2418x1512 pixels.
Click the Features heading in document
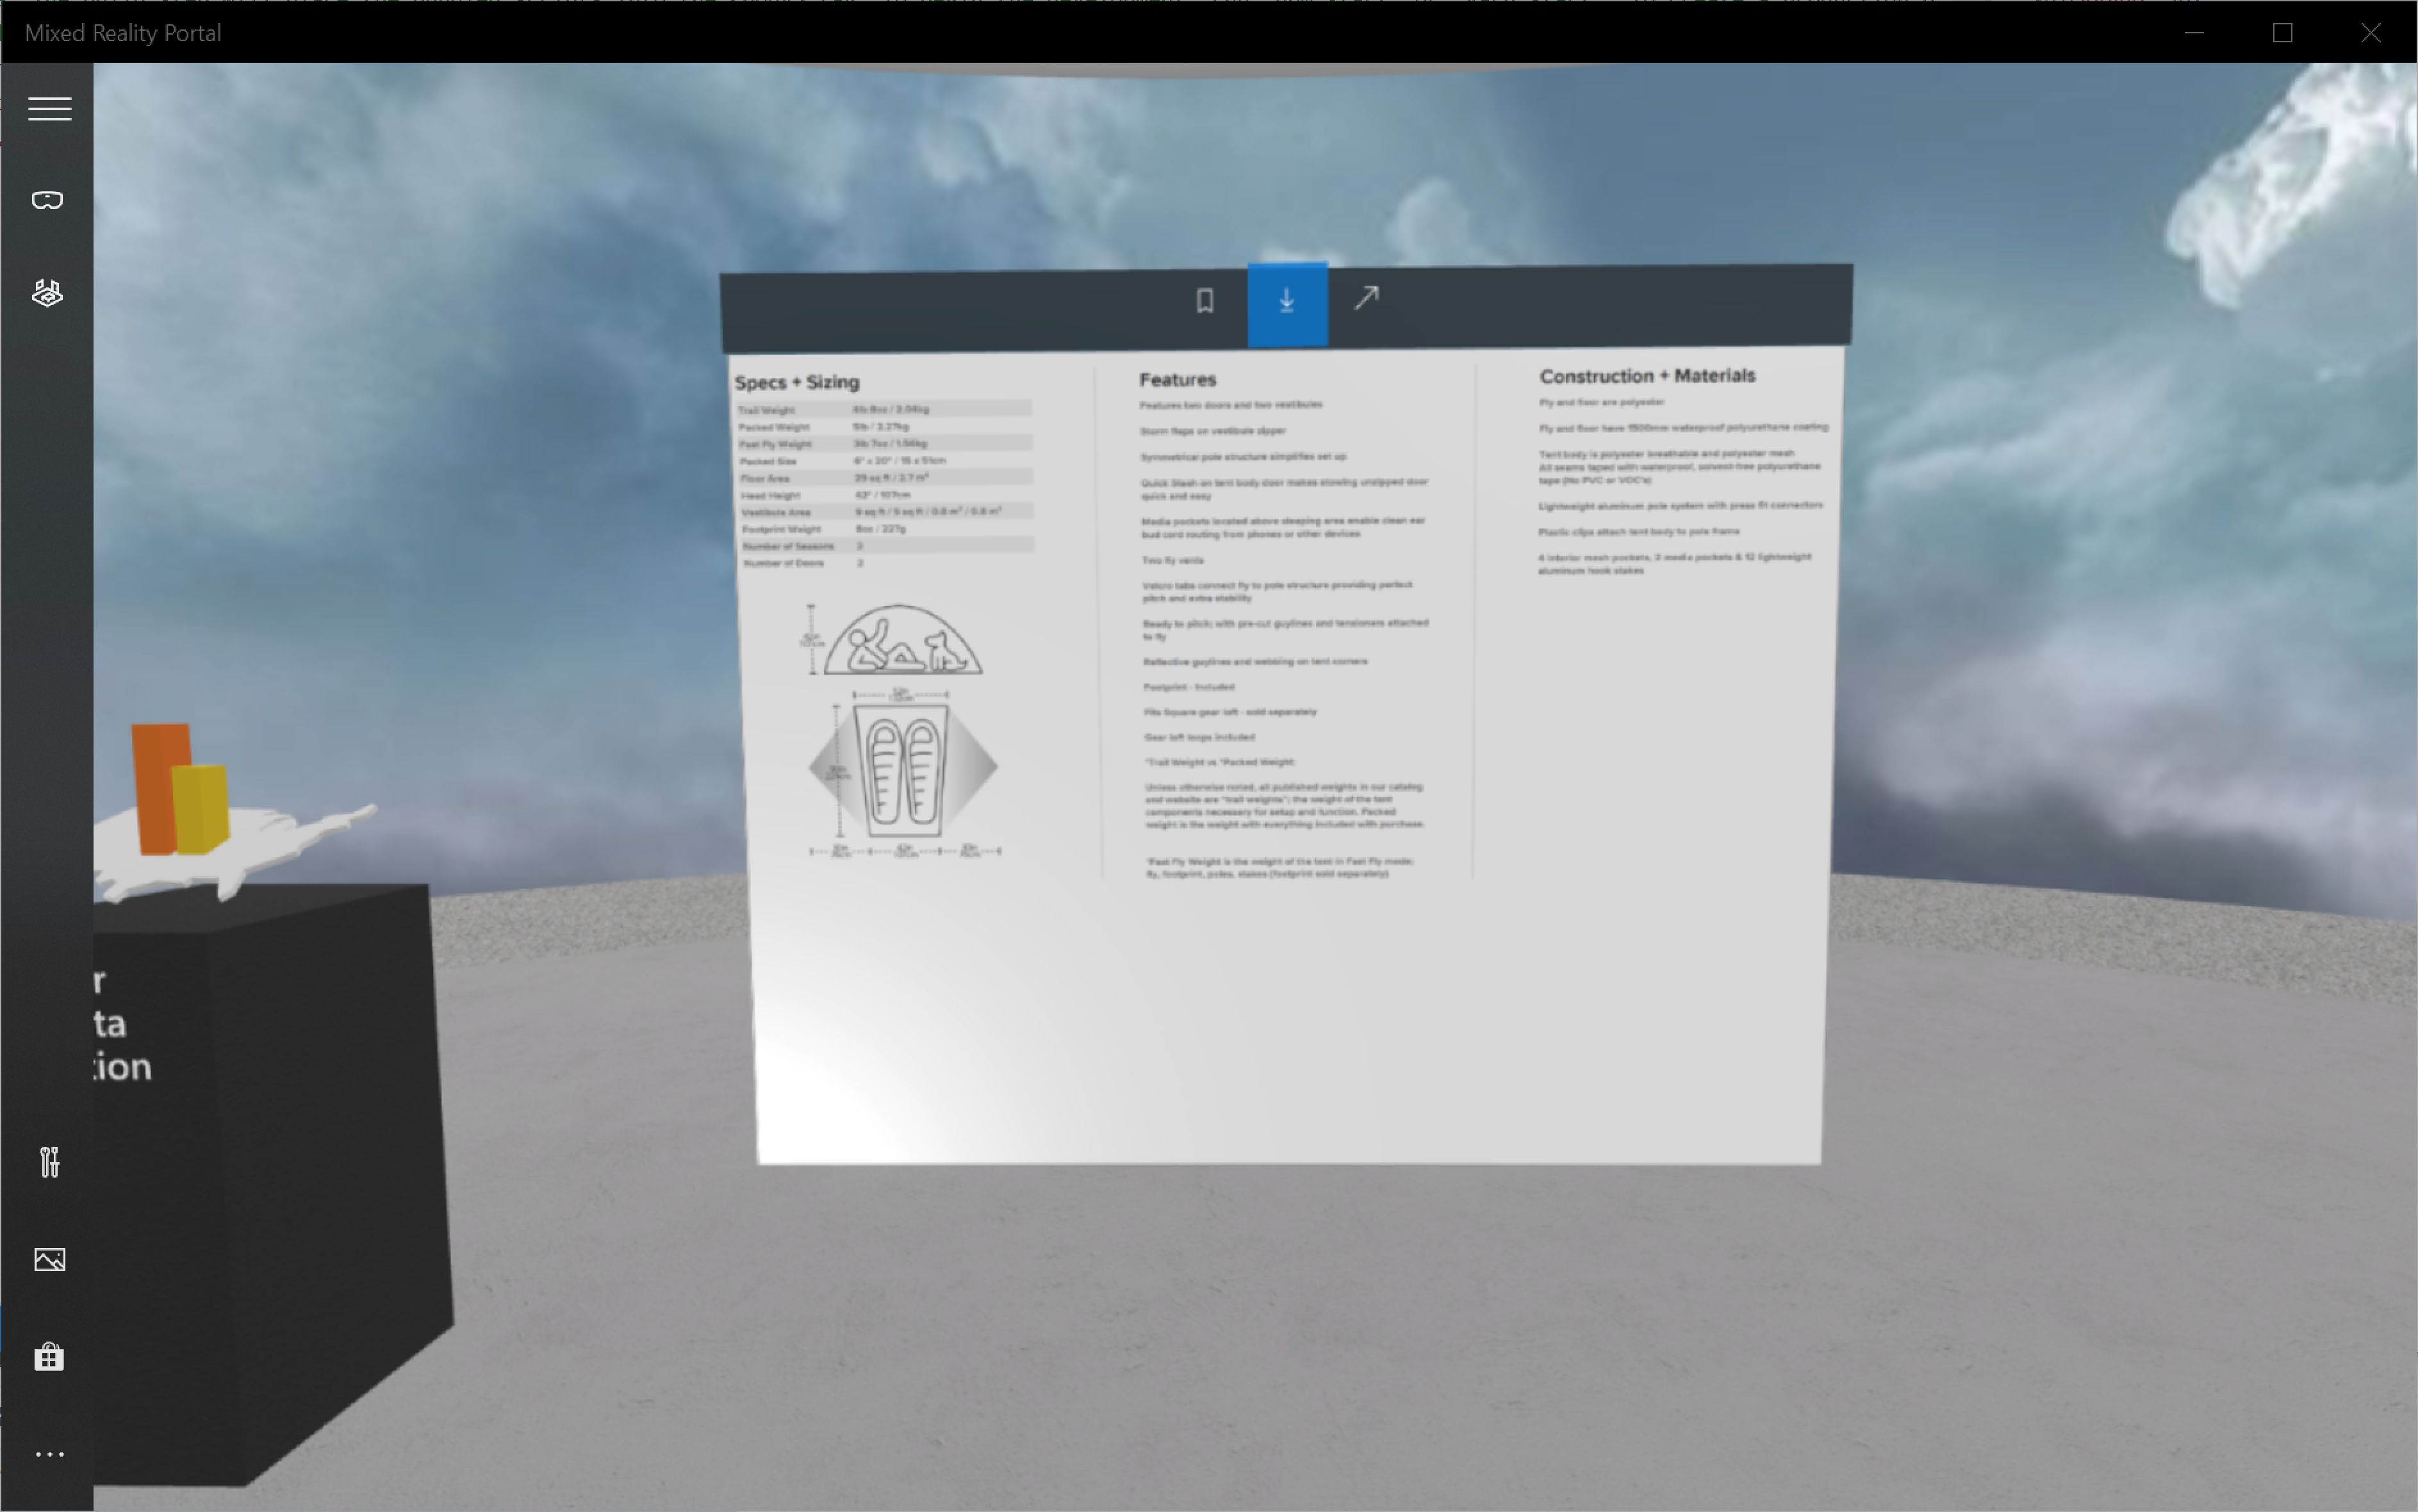(x=1177, y=380)
